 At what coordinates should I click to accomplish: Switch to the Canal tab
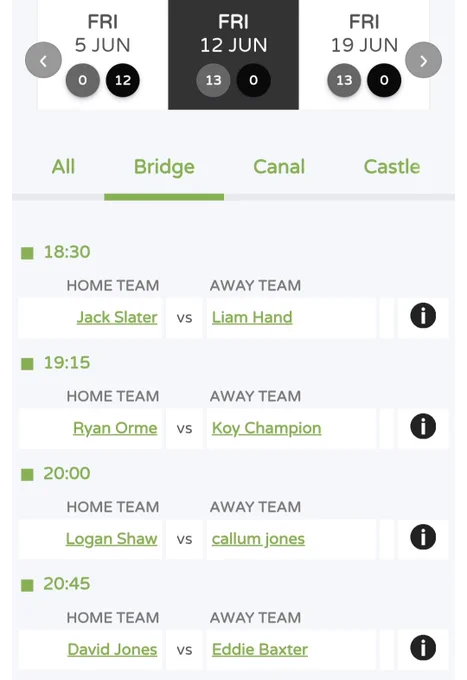(x=279, y=167)
